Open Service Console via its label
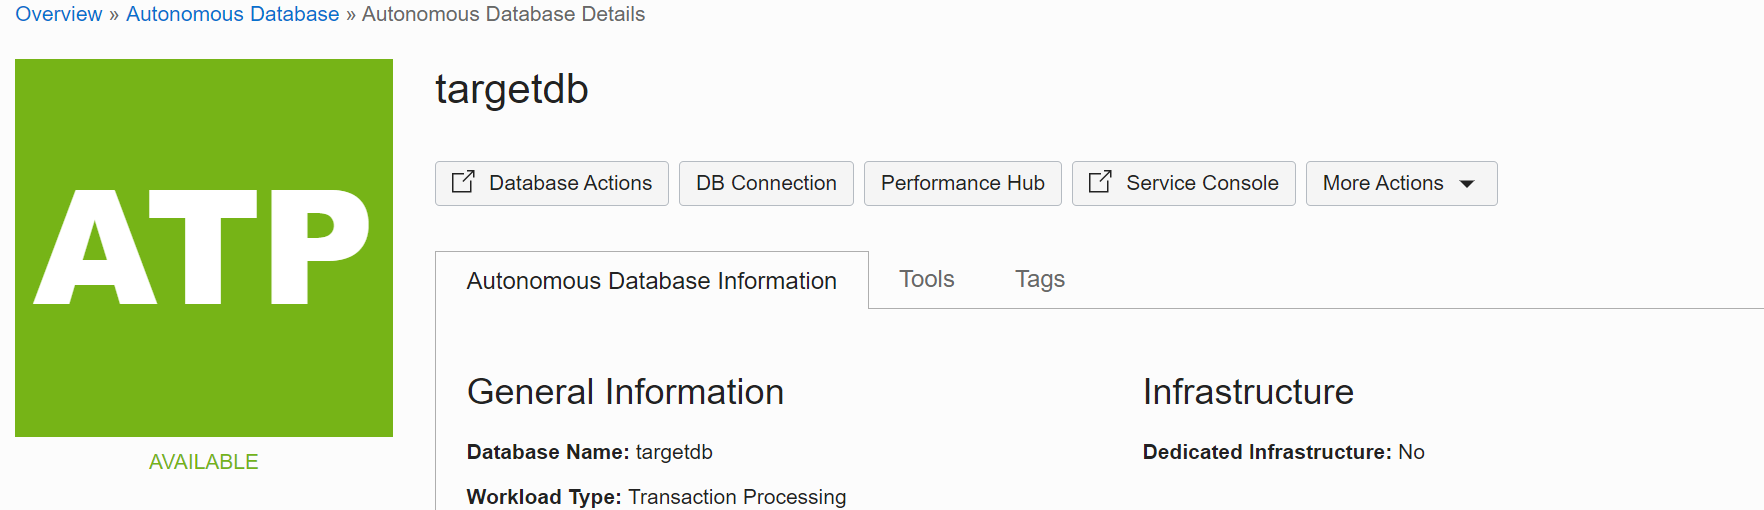The width and height of the screenshot is (1764, 510). [x=1202, y=184]
